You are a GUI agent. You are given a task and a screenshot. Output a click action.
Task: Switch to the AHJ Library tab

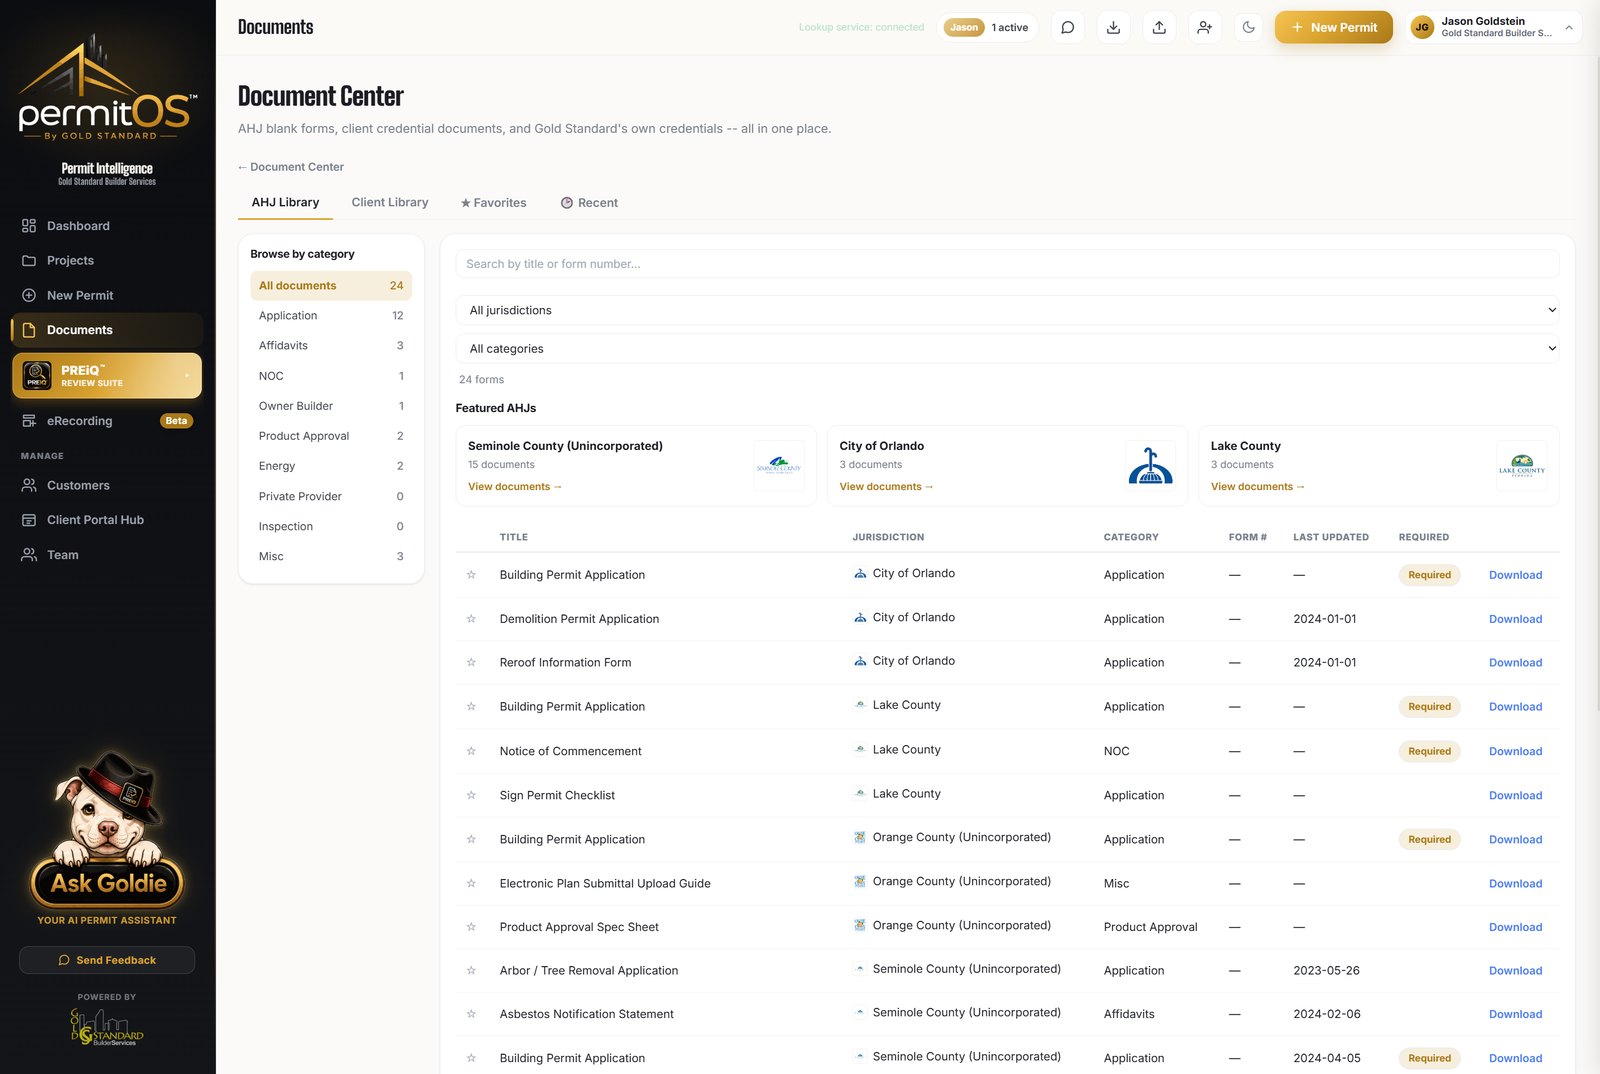coord(285,202)
